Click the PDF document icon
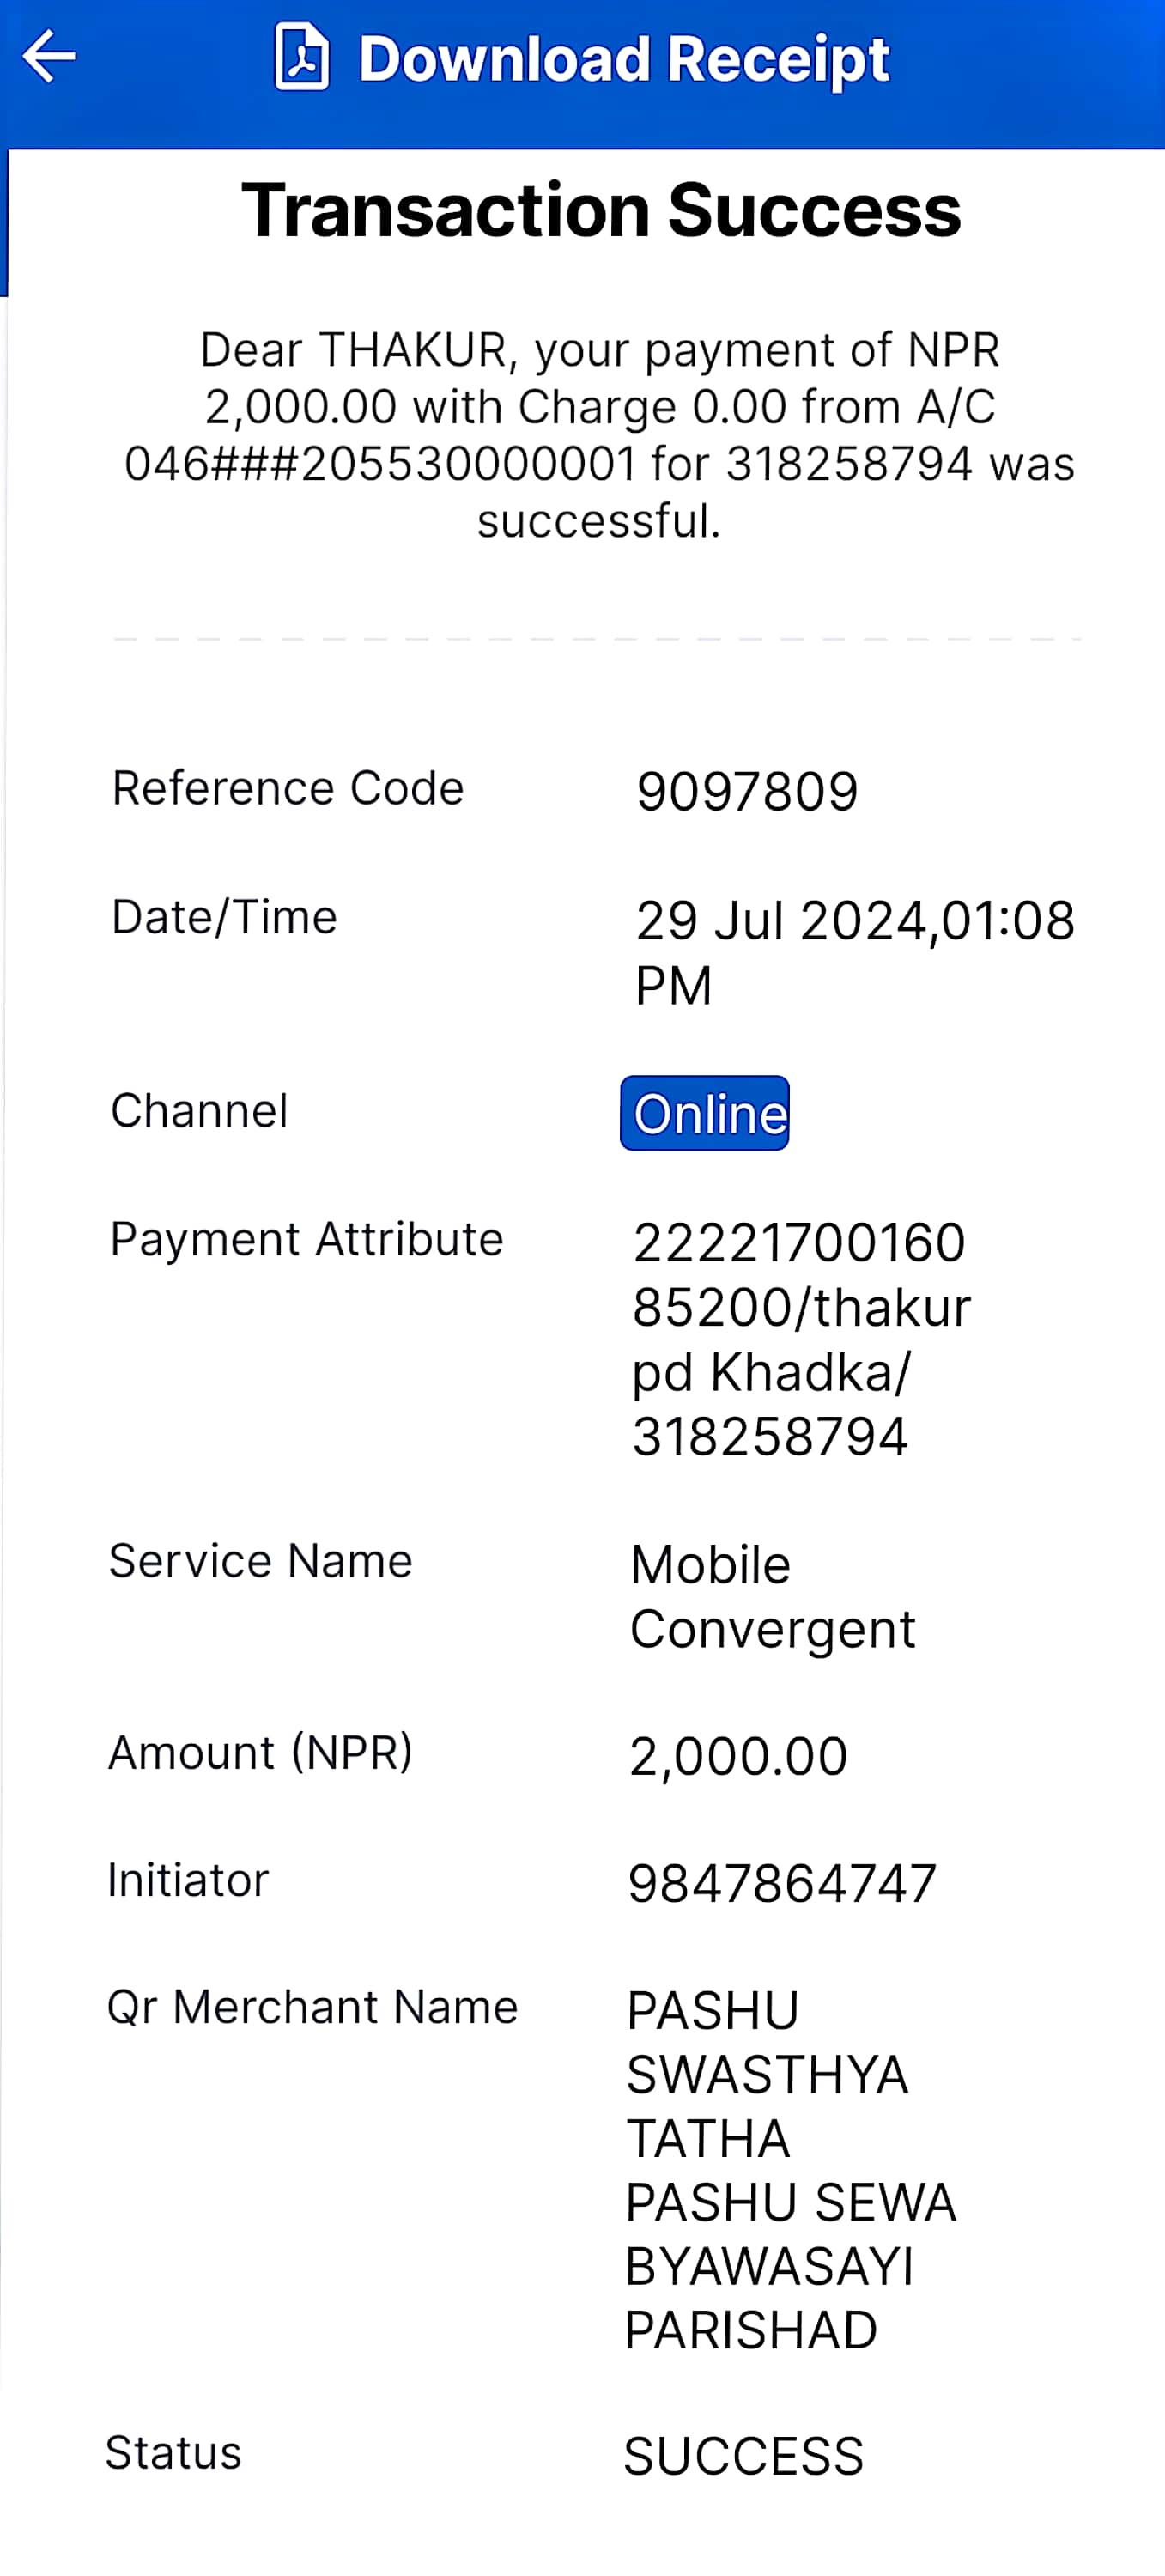The width and height of the screenshot is (1165, 2576). point(302,57)
